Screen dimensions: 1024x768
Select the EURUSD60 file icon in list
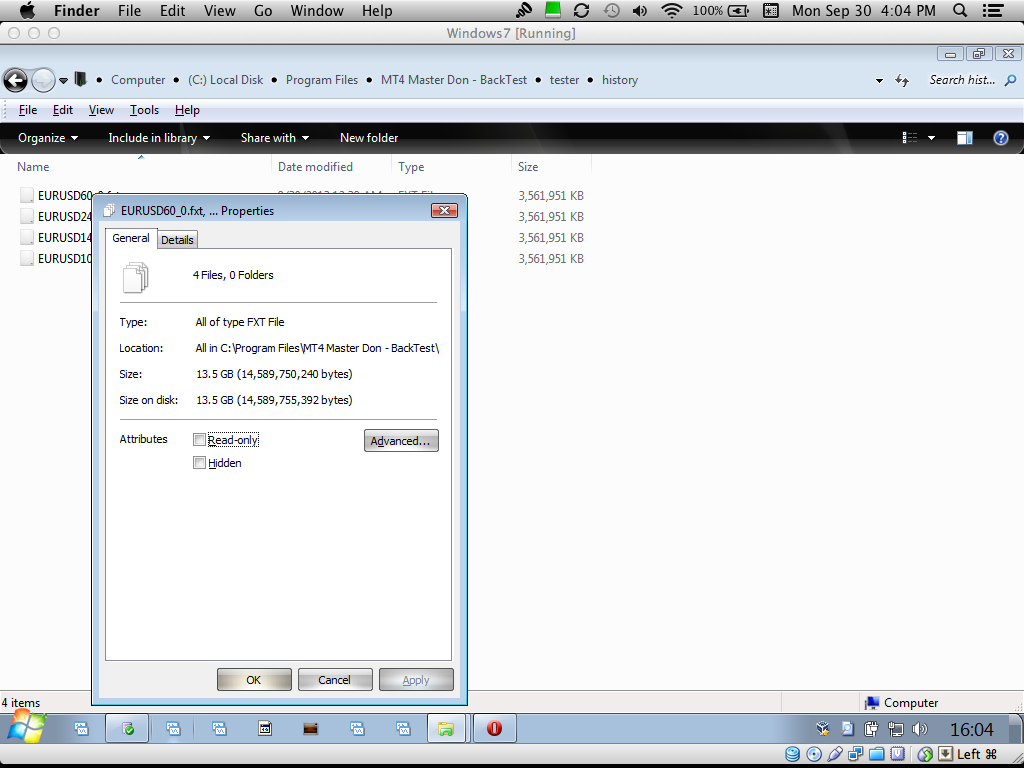(27, 195)
